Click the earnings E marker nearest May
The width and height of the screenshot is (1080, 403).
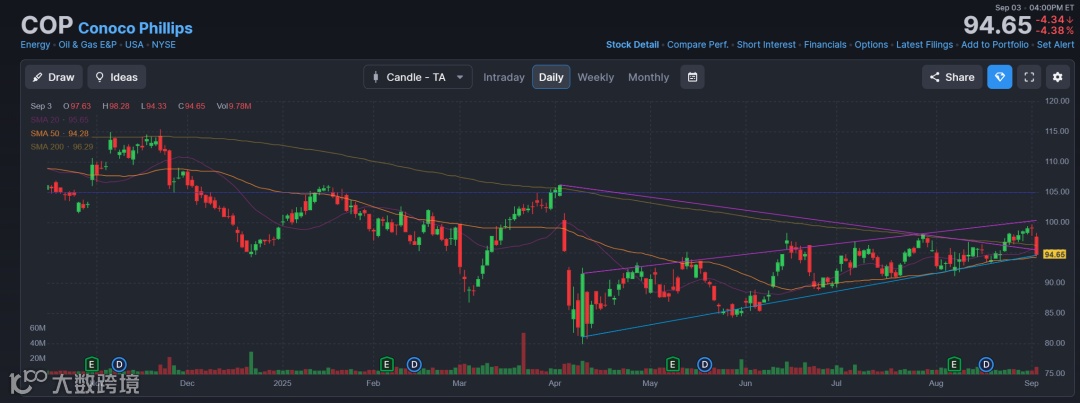click(673, 364)
